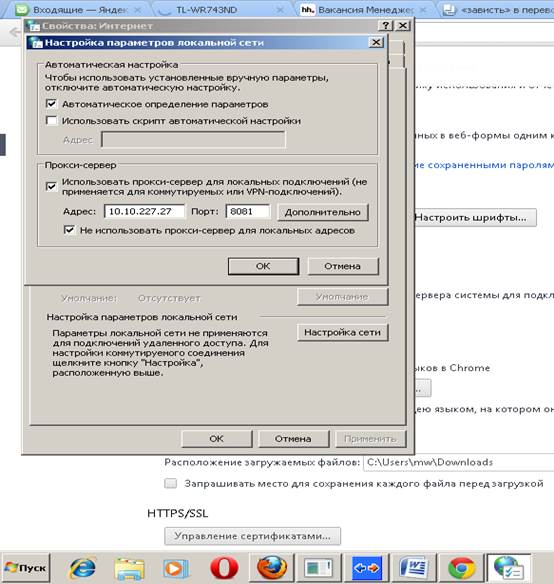Close the Свойства: Интернет window

403,26
